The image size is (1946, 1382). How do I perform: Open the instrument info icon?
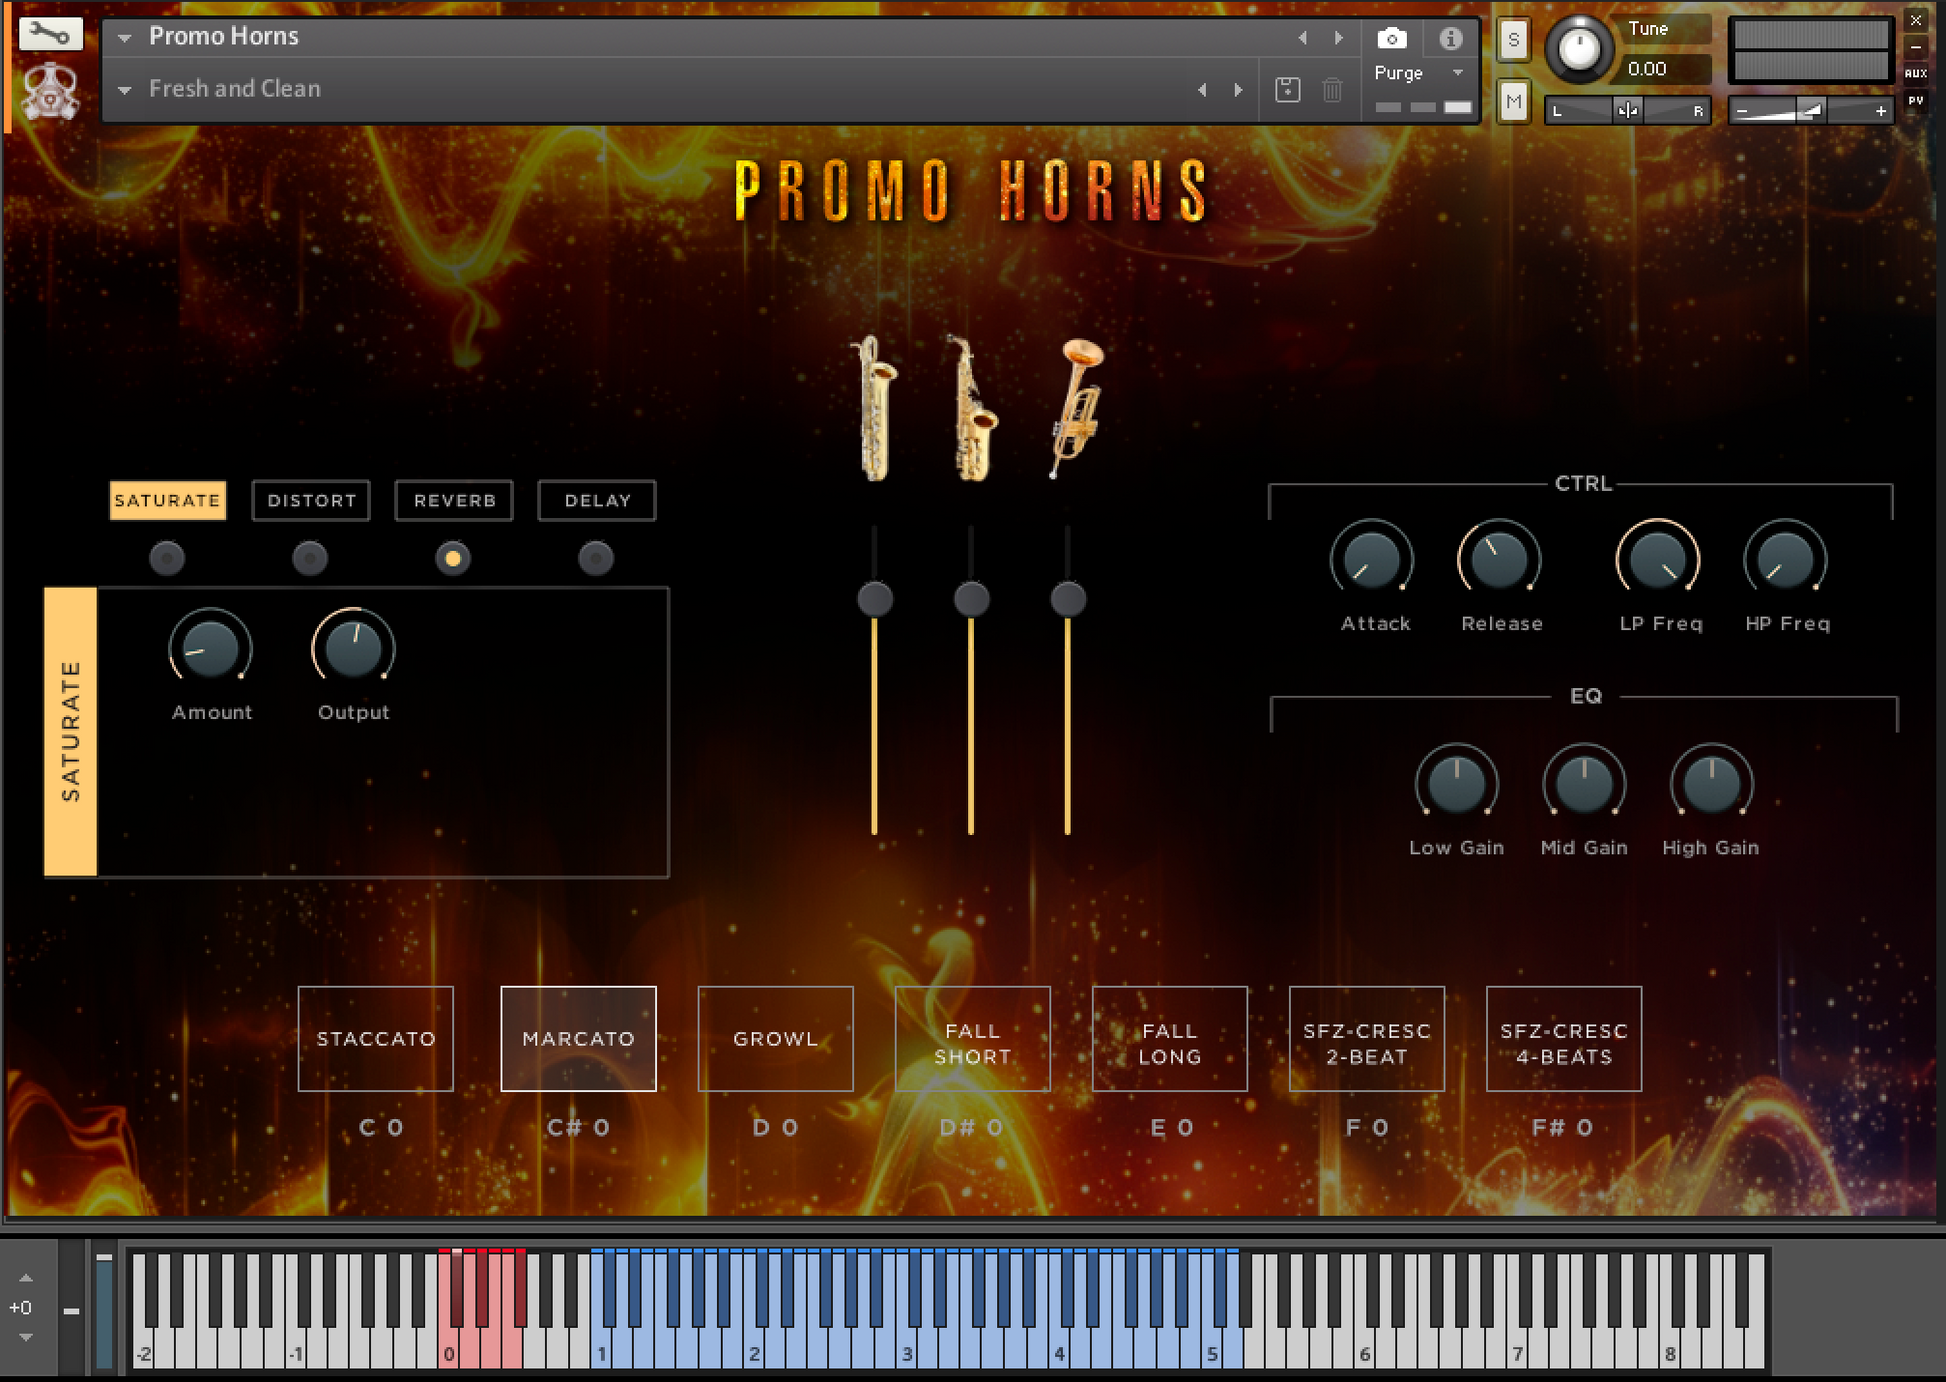tap(1450, 38)
